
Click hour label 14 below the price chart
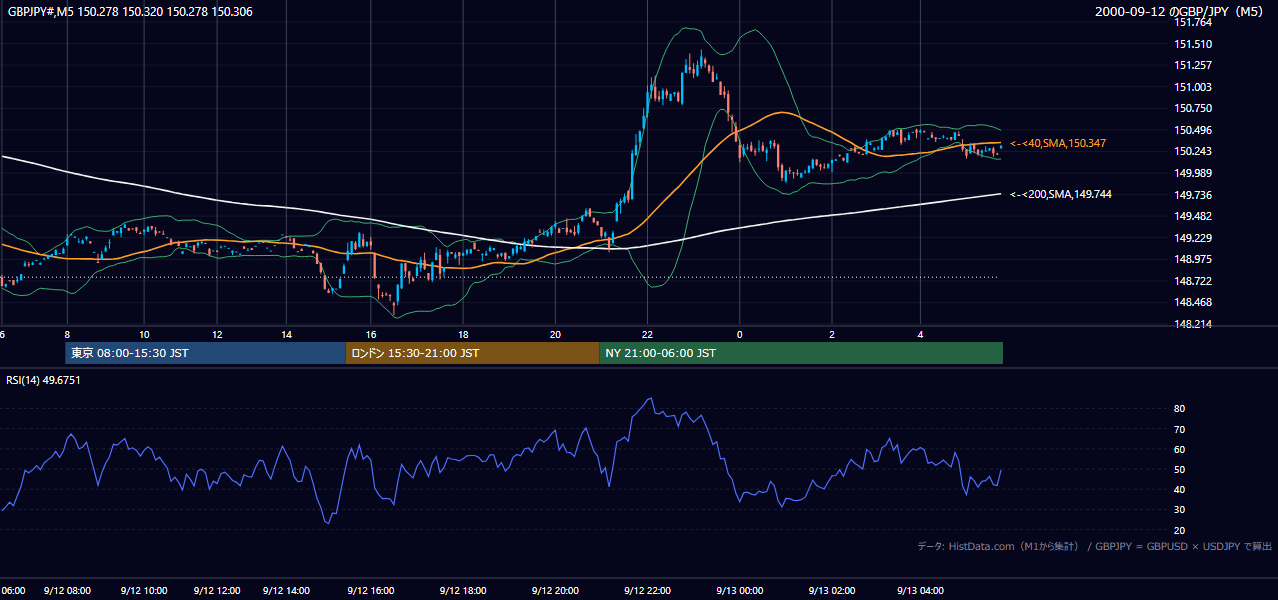click(287, 334)
